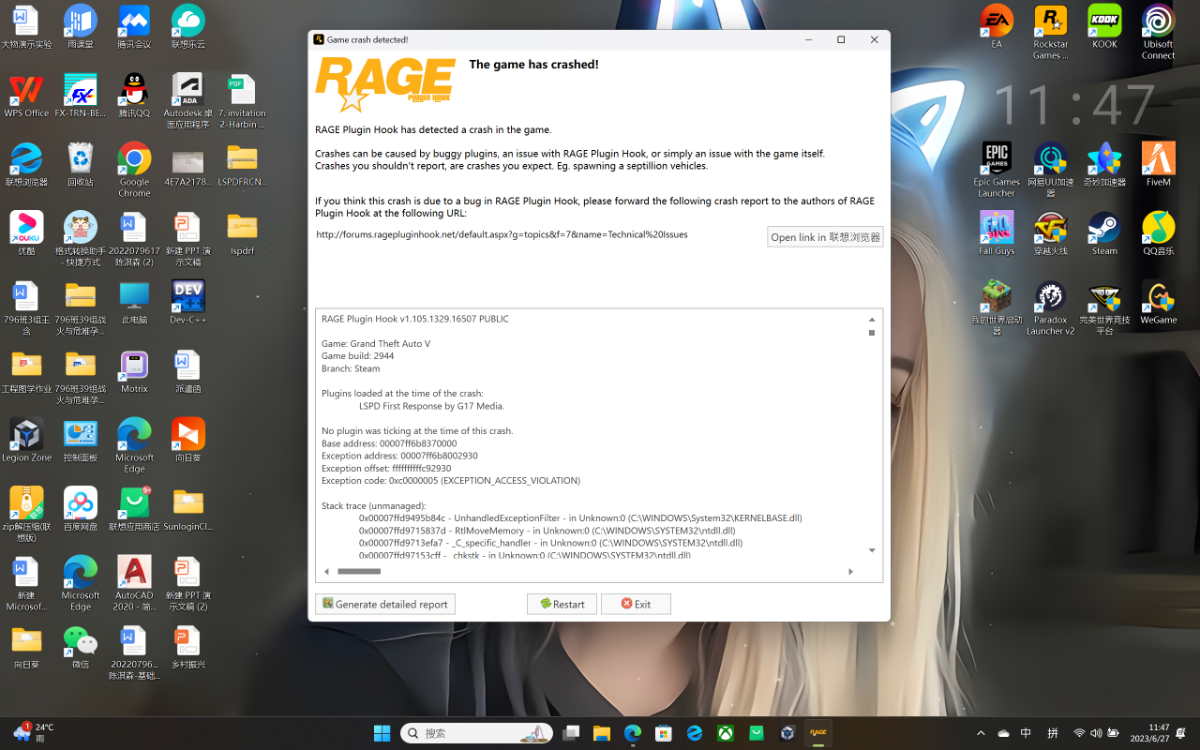Screen dimensions: 1200x750
Task: Open Task View from the taskbar
Action: (571, 733)
